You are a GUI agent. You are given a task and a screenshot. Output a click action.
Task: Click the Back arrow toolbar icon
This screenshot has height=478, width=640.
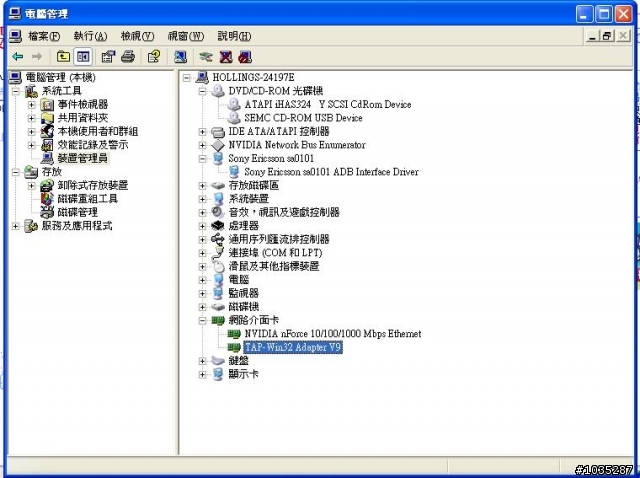tap(18, 57)
